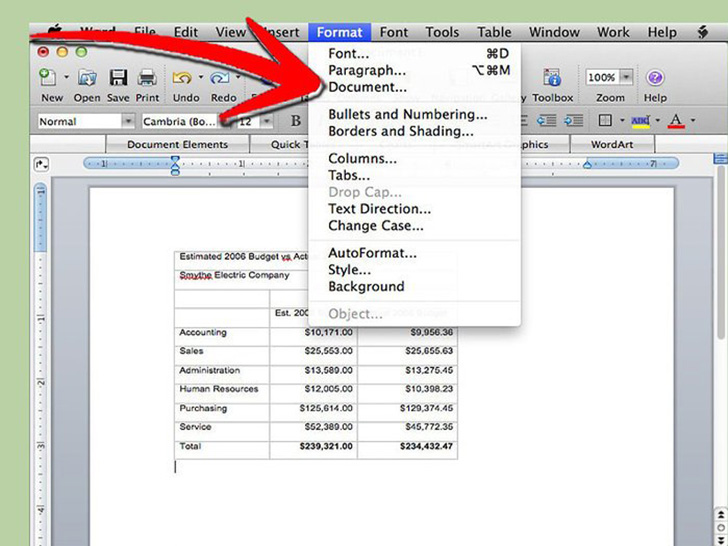Viewport: 728px width, 546px height.
Task: Click the right indent marker on ruler
Action: pyautogui.click(x=587, y=164)
